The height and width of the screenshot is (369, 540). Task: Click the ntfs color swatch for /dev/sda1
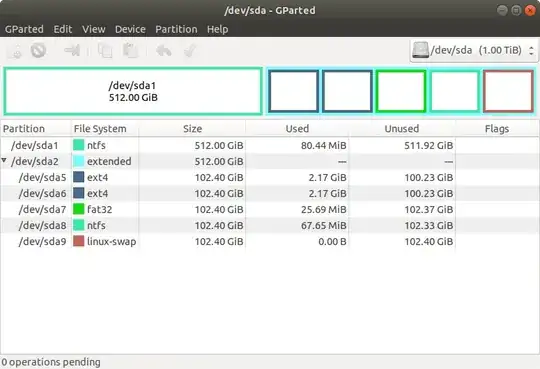(79, 145)
